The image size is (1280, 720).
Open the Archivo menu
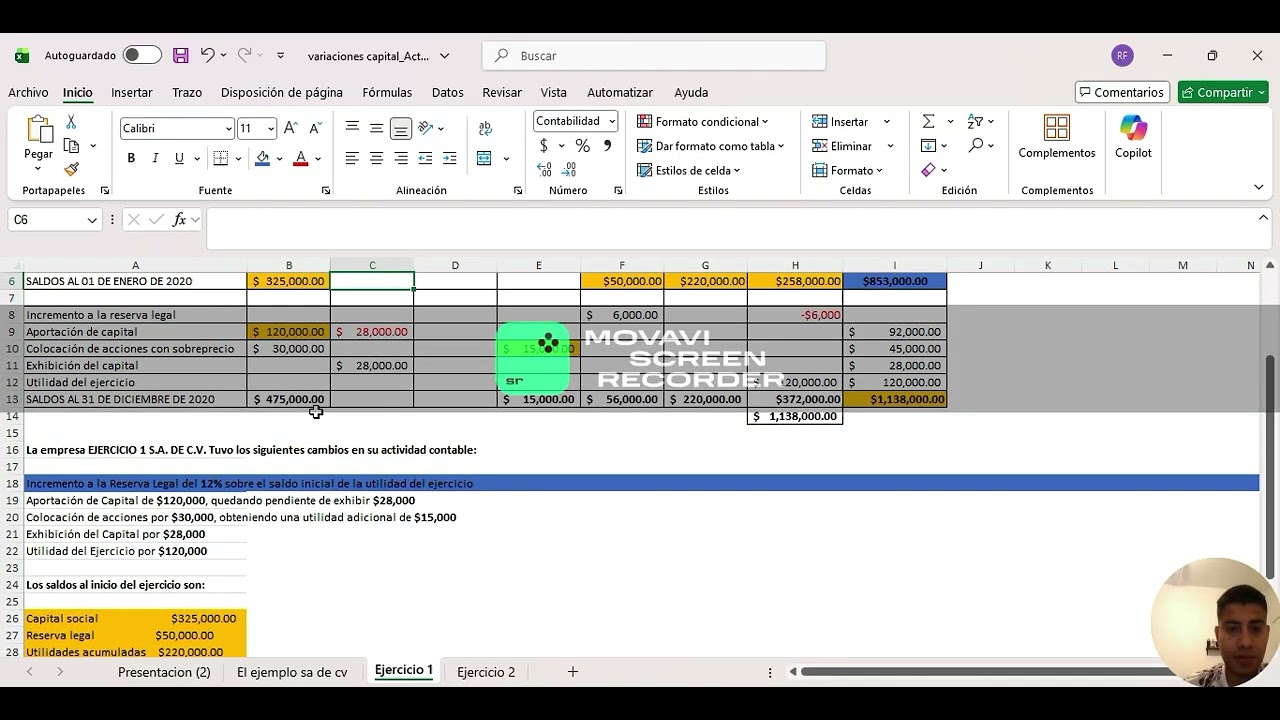[x=28, y=92]
